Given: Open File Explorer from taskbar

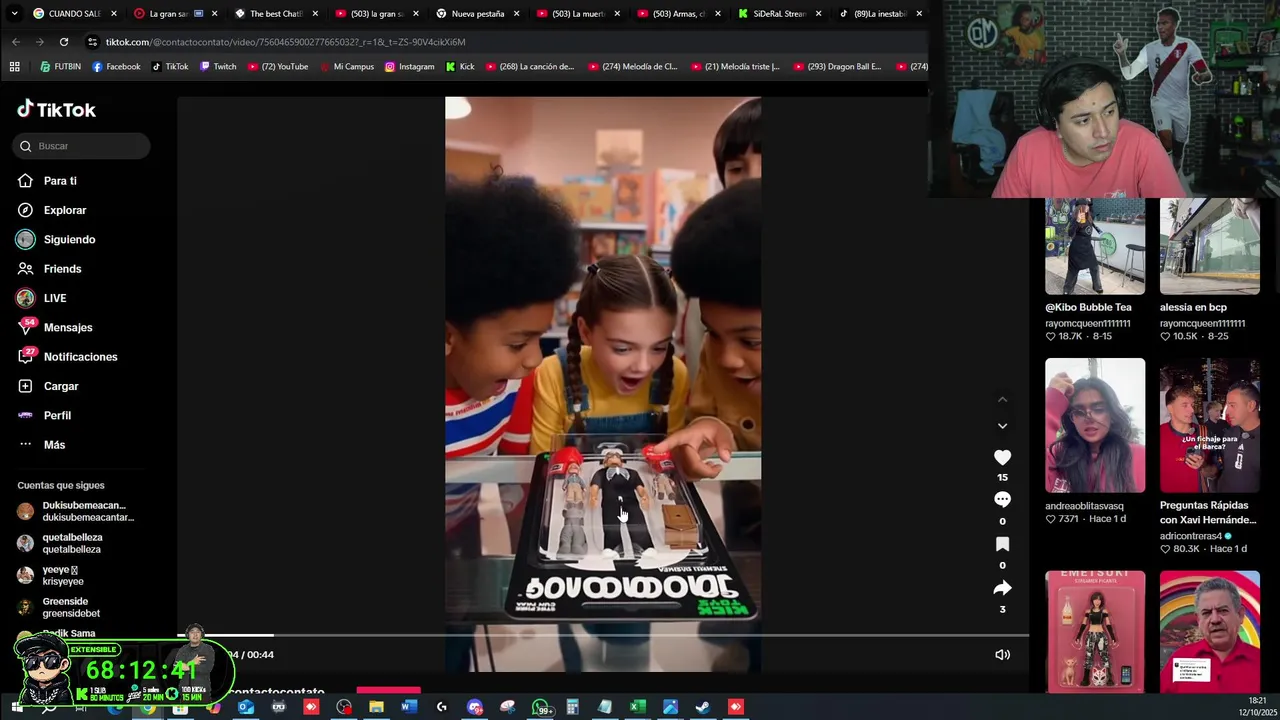Looking at the screenshot, I should click(376, 707).
